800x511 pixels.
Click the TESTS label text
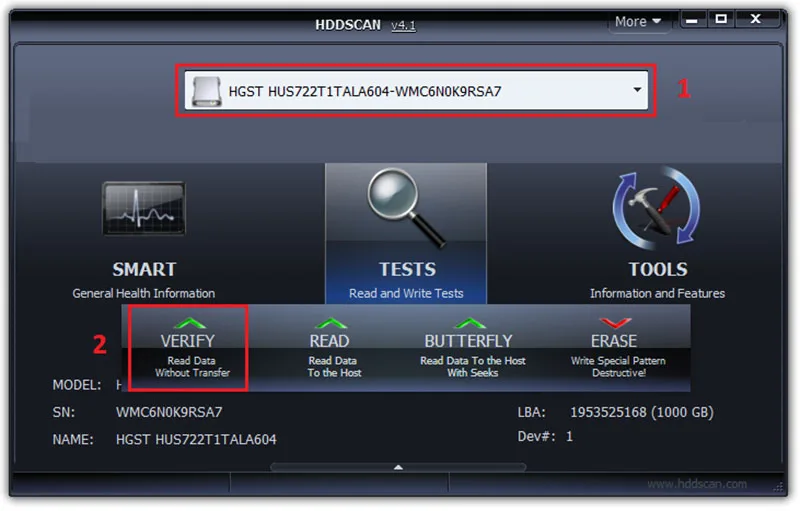point(407,269)
